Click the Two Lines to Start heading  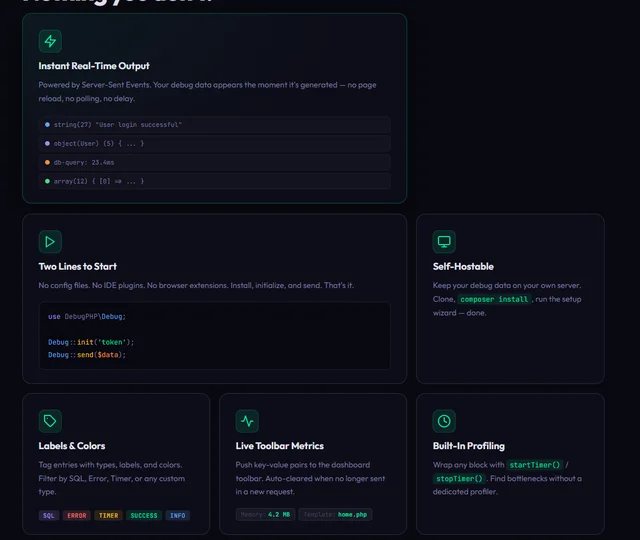[x=78, y=267]
